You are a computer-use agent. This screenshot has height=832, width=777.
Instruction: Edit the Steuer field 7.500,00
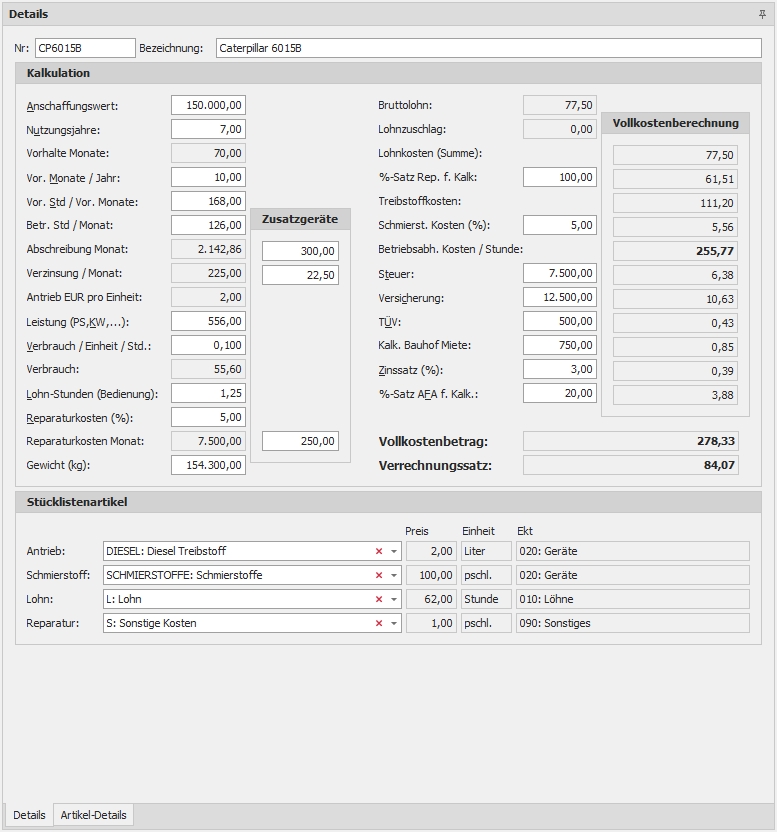(560, 273)
